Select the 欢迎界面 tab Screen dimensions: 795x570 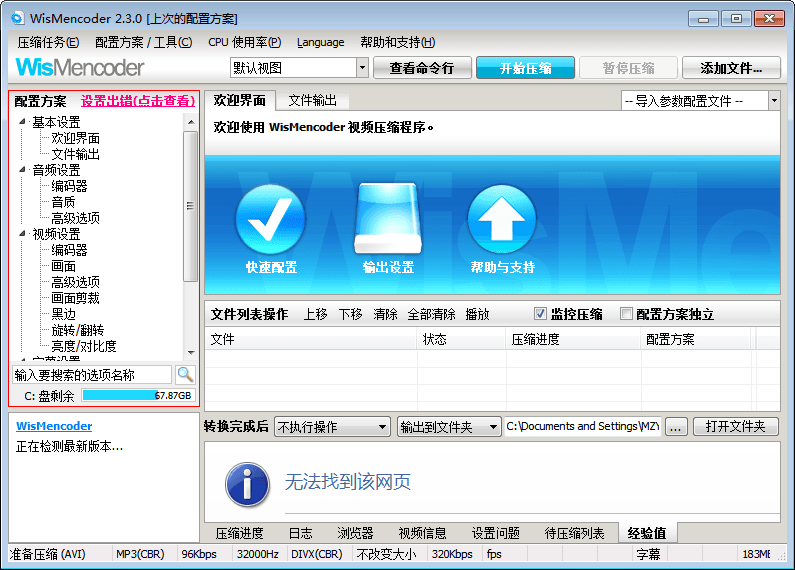240,100
